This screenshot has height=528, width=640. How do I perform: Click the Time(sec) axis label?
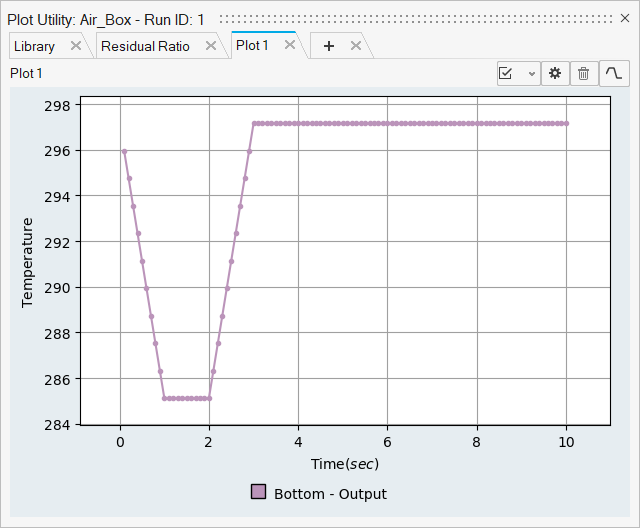click(x=345, y=464)
